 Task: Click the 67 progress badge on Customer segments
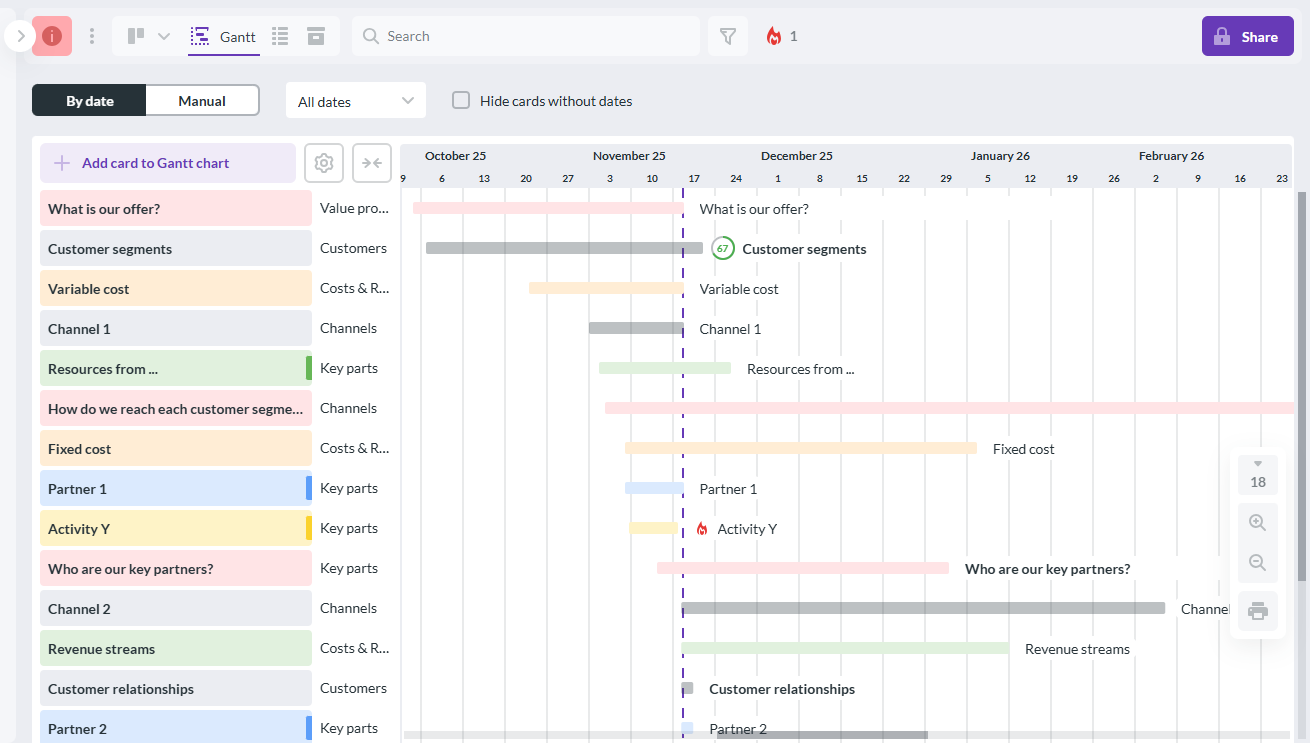tap(723, 248)
